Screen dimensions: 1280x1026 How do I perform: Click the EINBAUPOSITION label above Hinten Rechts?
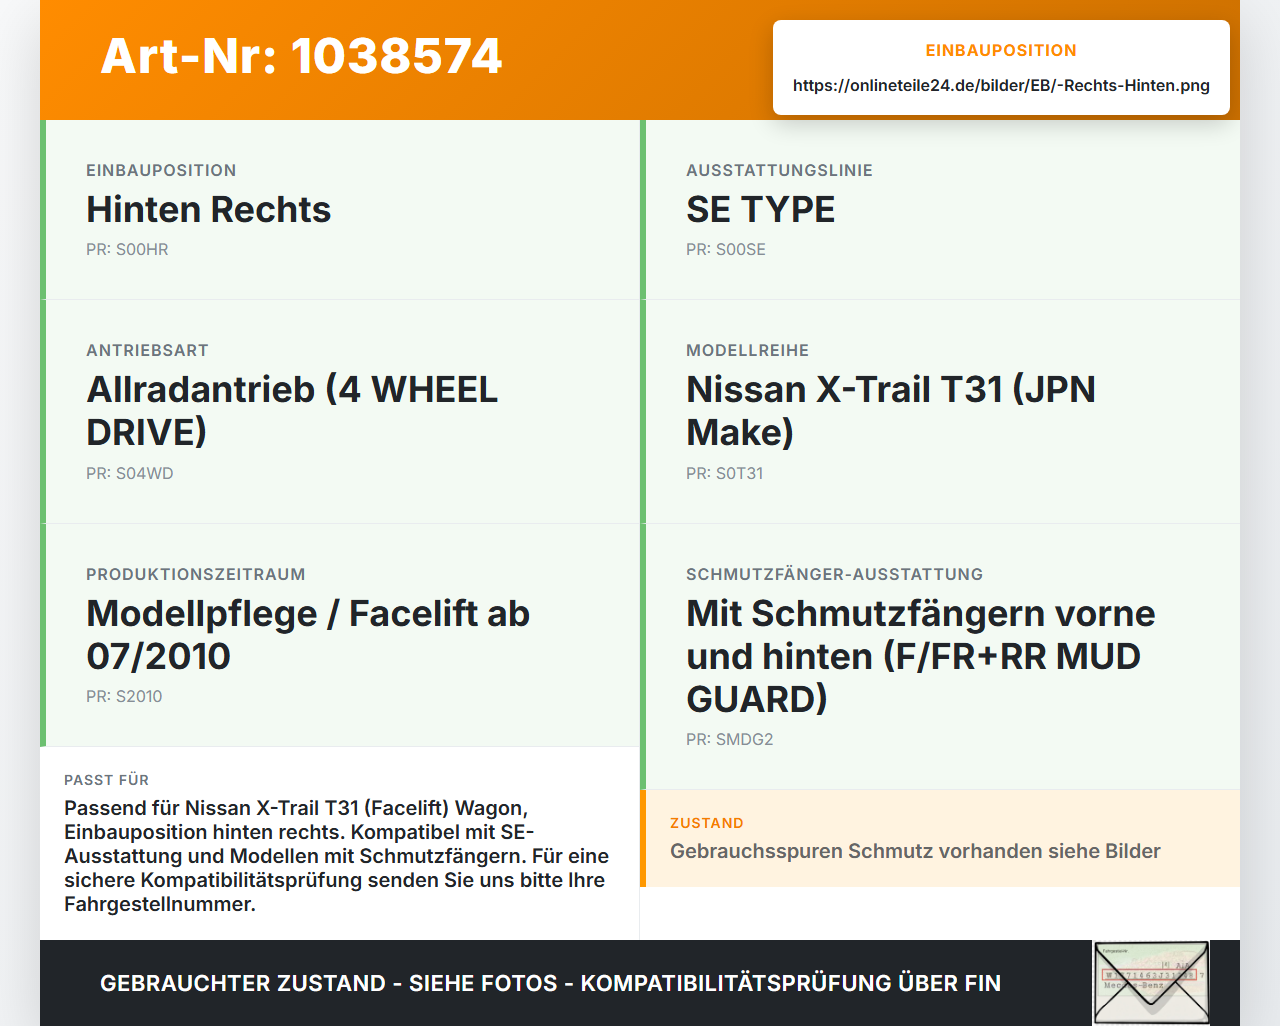tap(161, 170)
